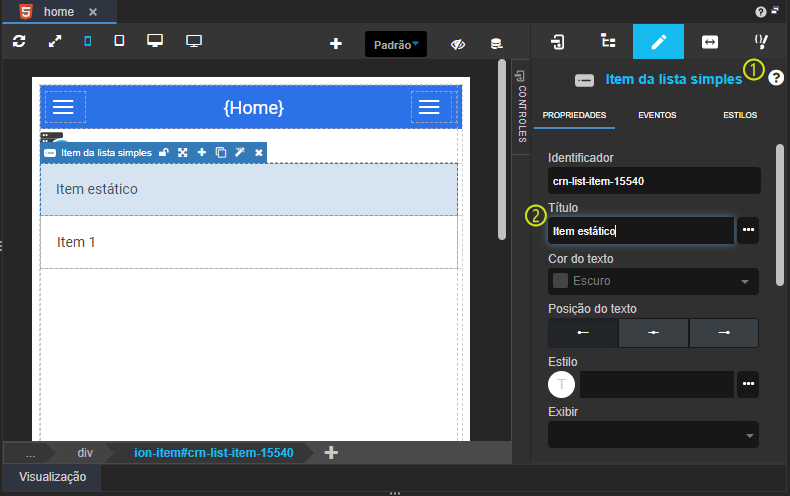Align text to the right position
This screenshot has width=790, height=496.
724,333
